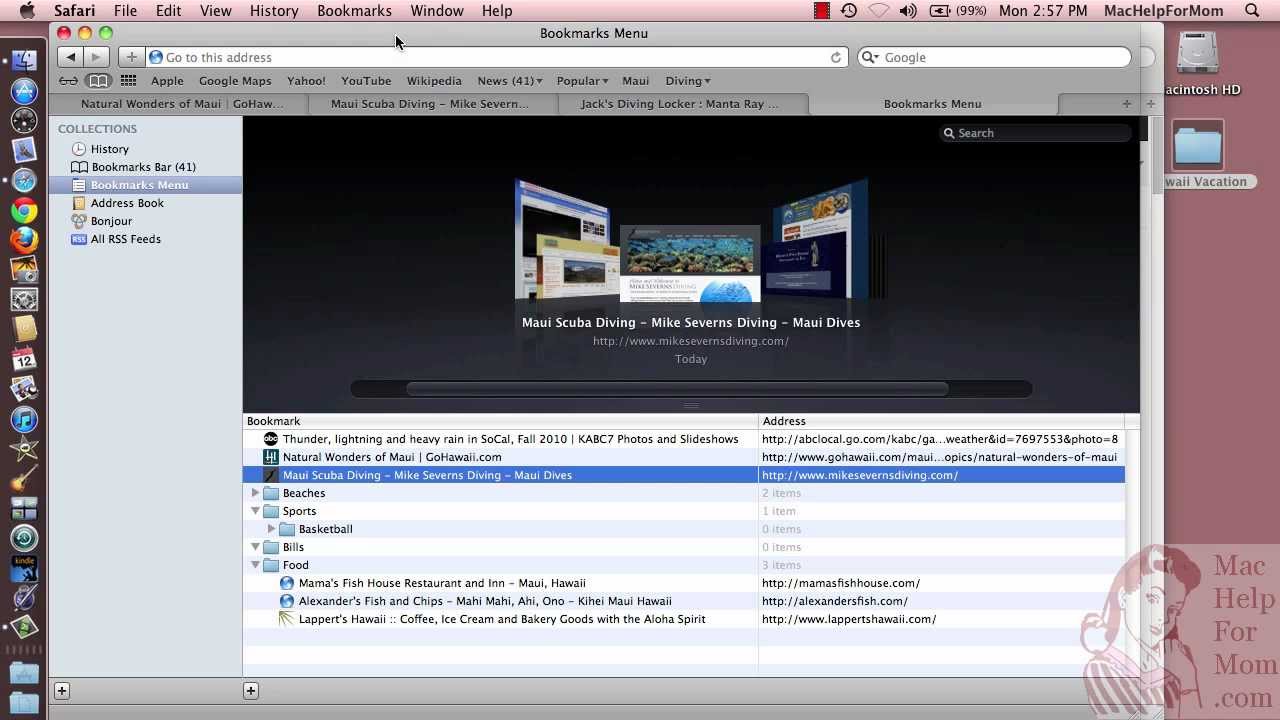Open the Yahoo! bookmark link
Image resolution: width=1280 pixels, height=720 pixels.
(306, 81)
